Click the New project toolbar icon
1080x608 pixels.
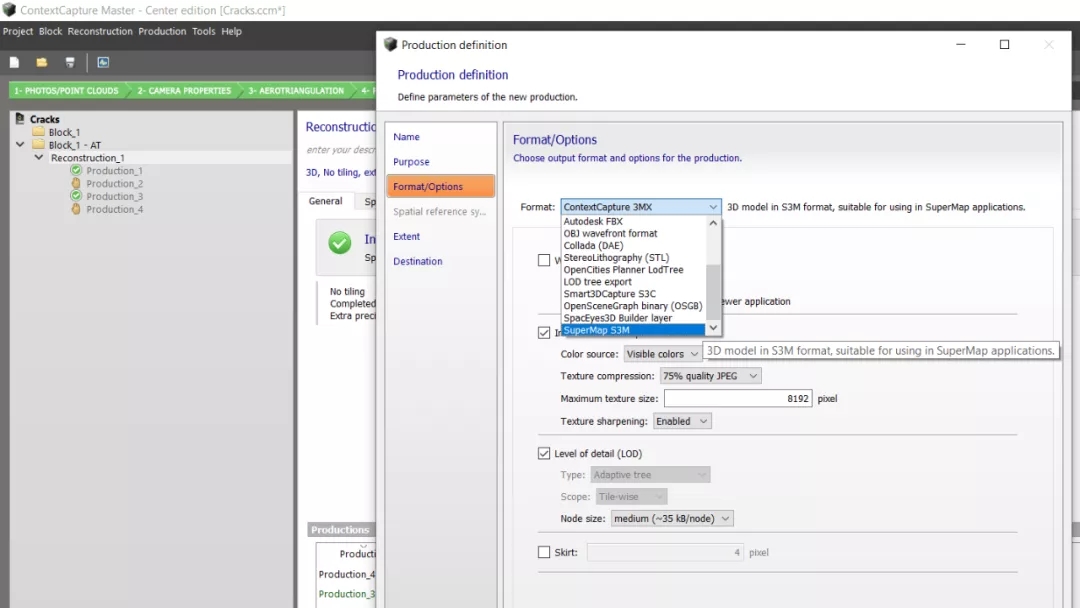[14, 63]
